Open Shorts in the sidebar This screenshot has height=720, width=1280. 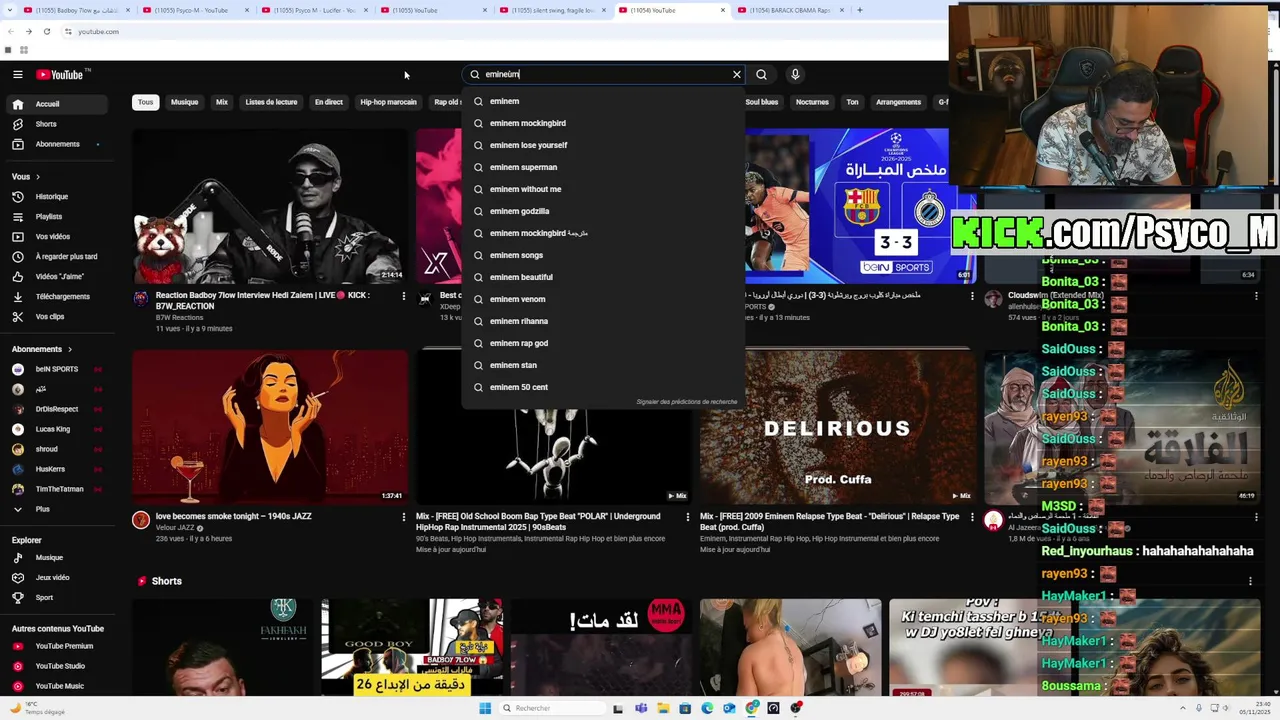point(59,124)
